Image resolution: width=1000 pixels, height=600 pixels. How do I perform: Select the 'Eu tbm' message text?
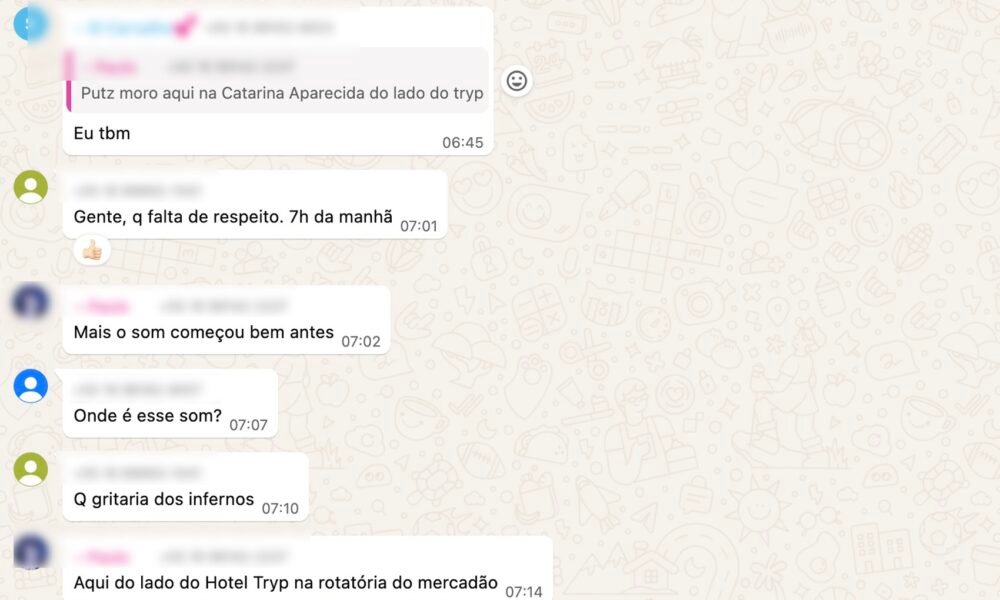102,133
